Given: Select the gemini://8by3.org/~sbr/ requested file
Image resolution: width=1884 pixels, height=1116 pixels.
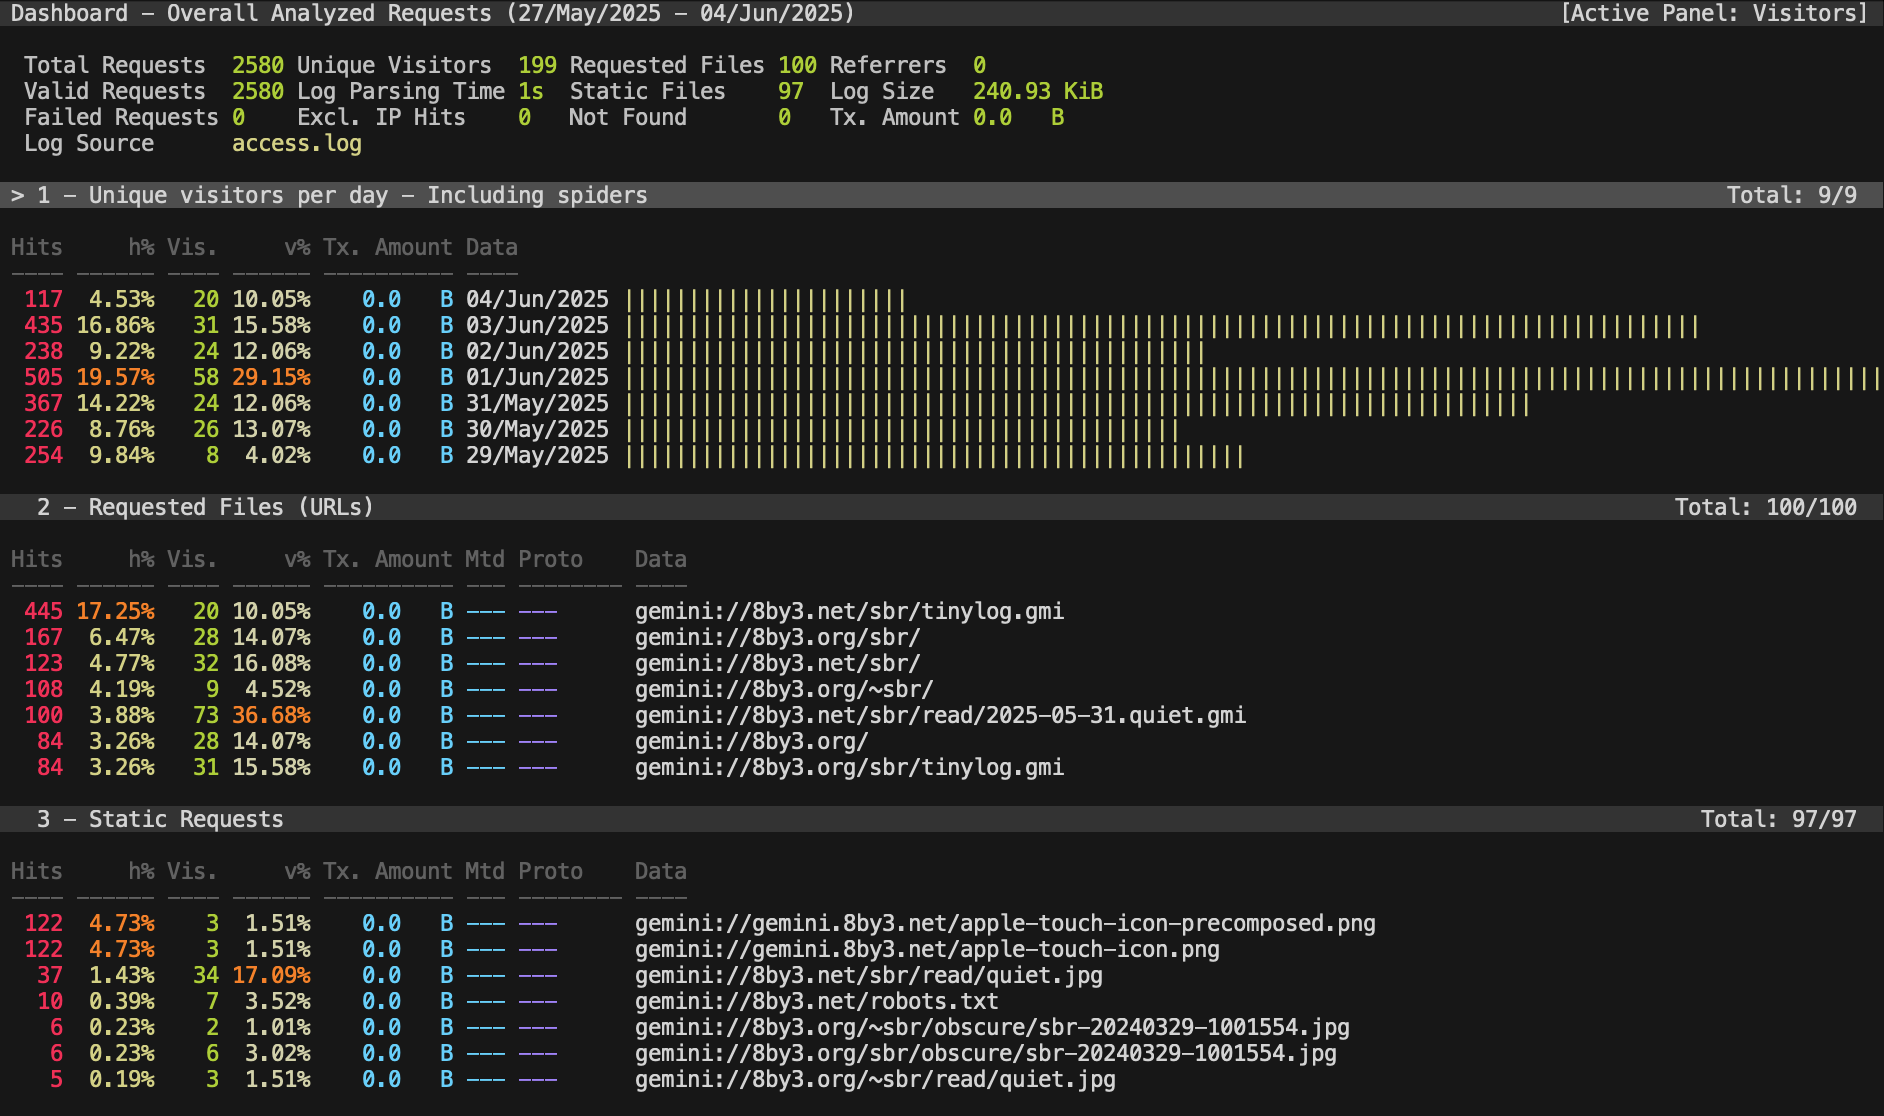Looking at the screenshot, I should click(783, 689).
